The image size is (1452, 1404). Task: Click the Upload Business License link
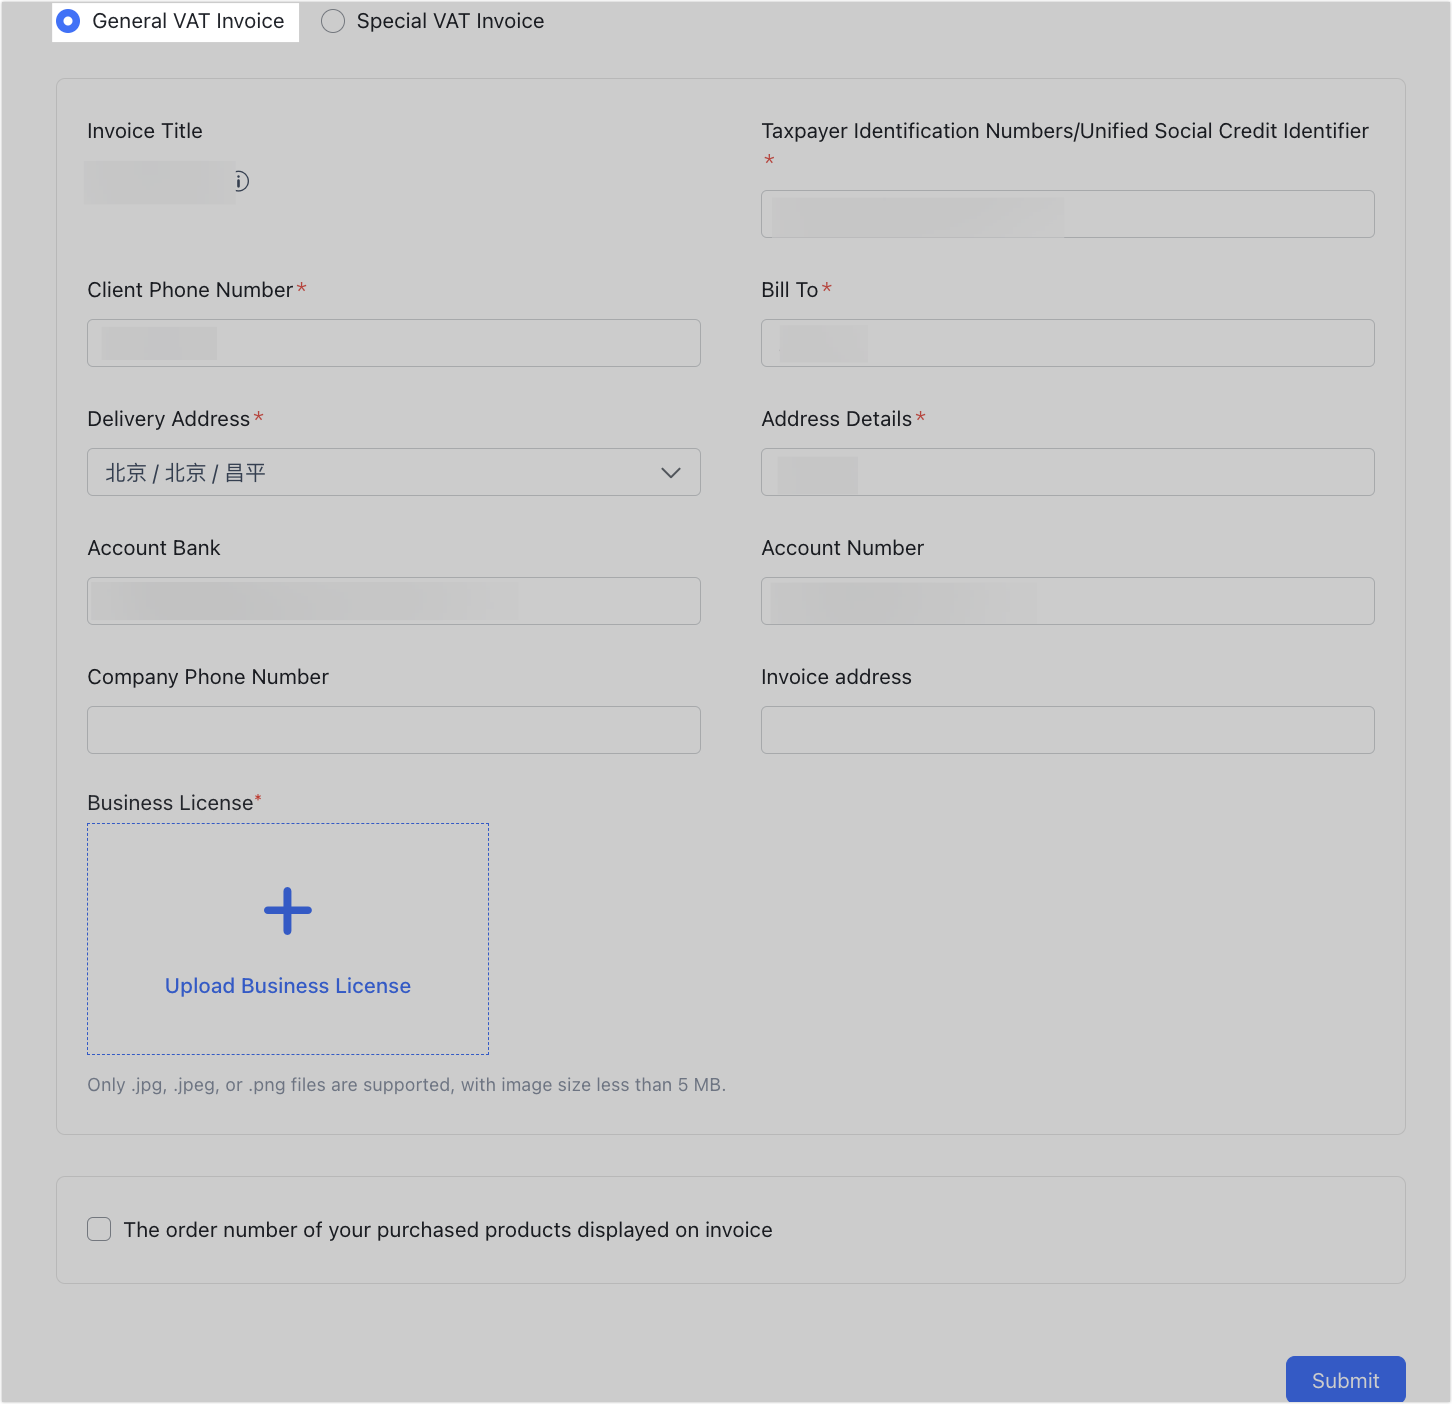click(287, 985)
